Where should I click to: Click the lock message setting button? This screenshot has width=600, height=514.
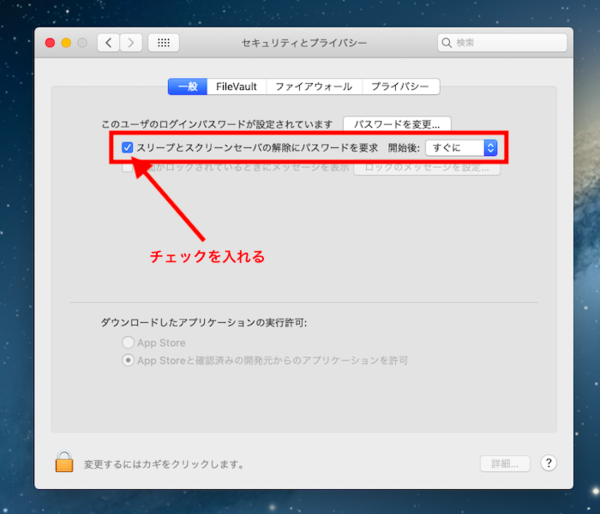(427, 168)
